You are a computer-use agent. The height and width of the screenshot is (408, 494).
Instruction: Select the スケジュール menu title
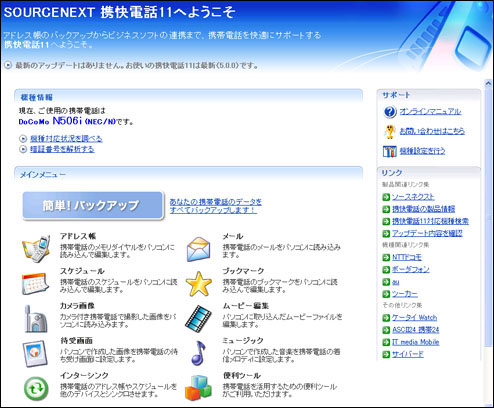pos(82,271)
